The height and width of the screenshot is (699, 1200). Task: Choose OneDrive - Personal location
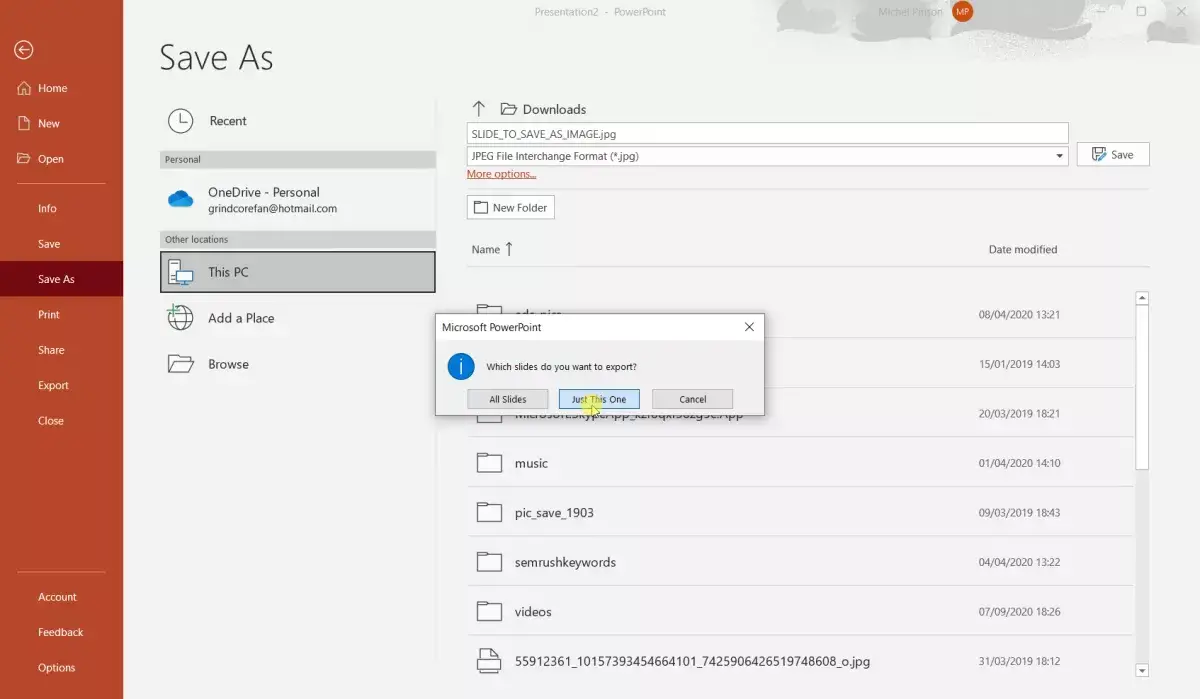[297, 200]
